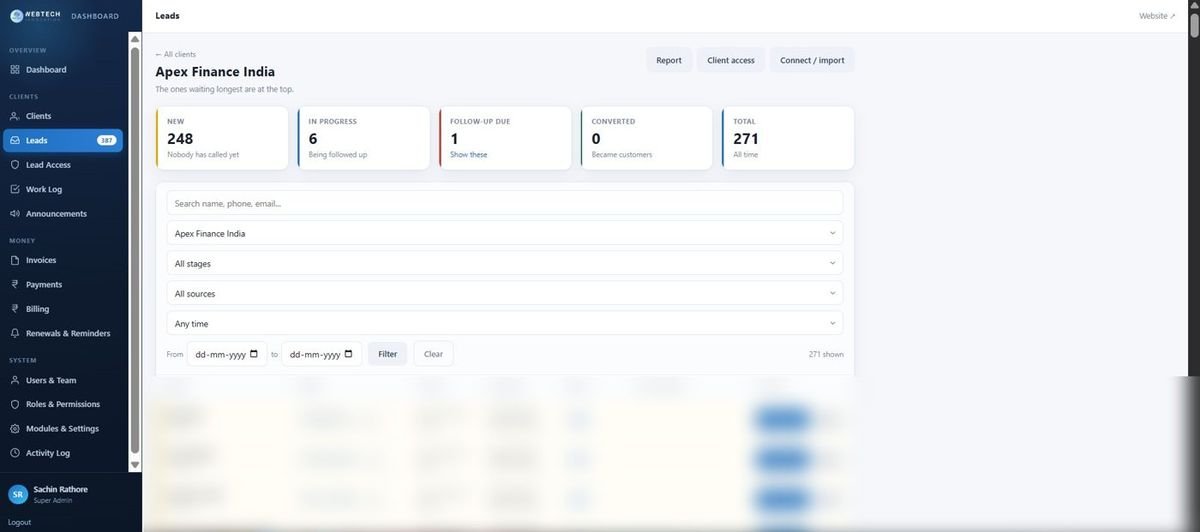Click the Converted 0 stat card
The image size is (1200, 532).
click(646, 138)
